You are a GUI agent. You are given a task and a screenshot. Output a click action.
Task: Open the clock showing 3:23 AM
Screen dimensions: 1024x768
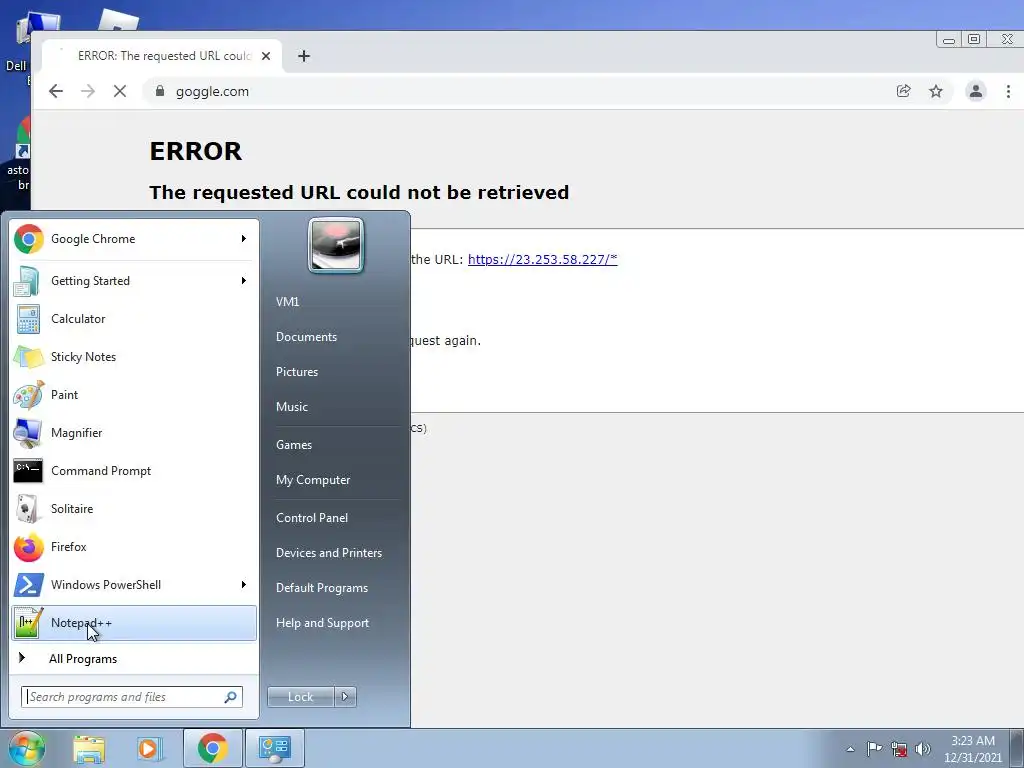972,749
